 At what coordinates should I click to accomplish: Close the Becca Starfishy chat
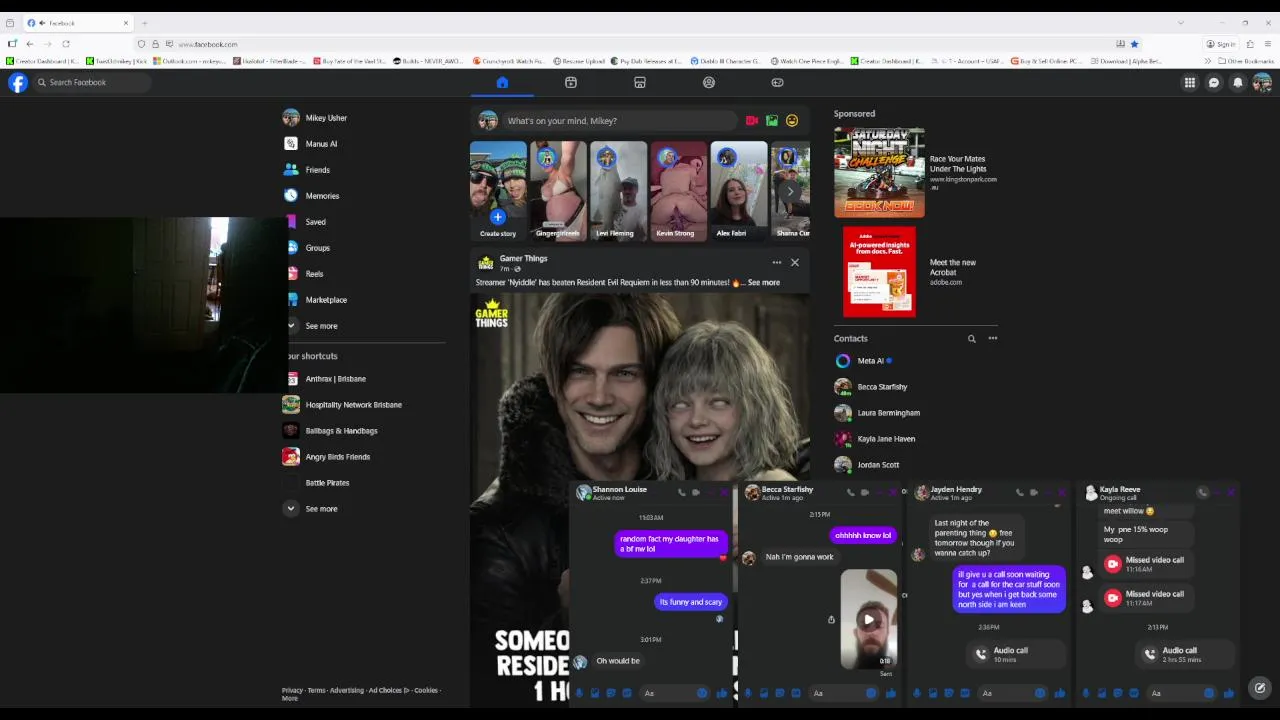(893, 492)
